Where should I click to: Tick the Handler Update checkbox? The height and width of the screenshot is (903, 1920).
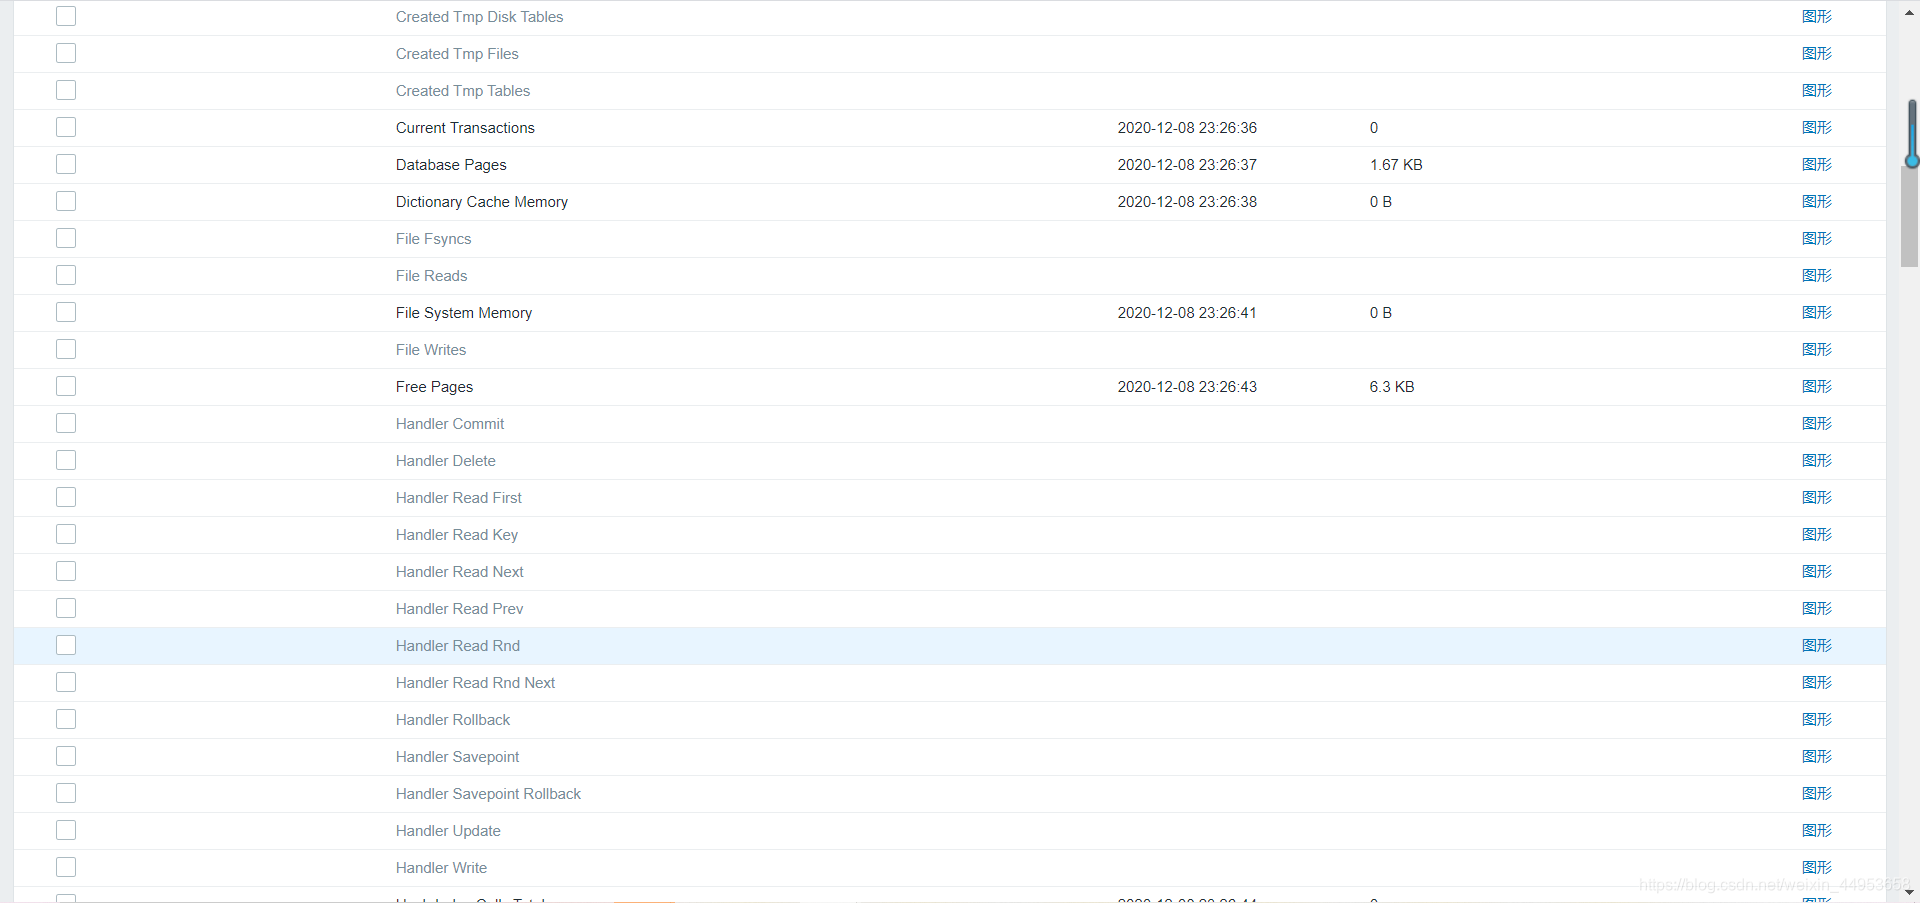click(x=66, y=830)
